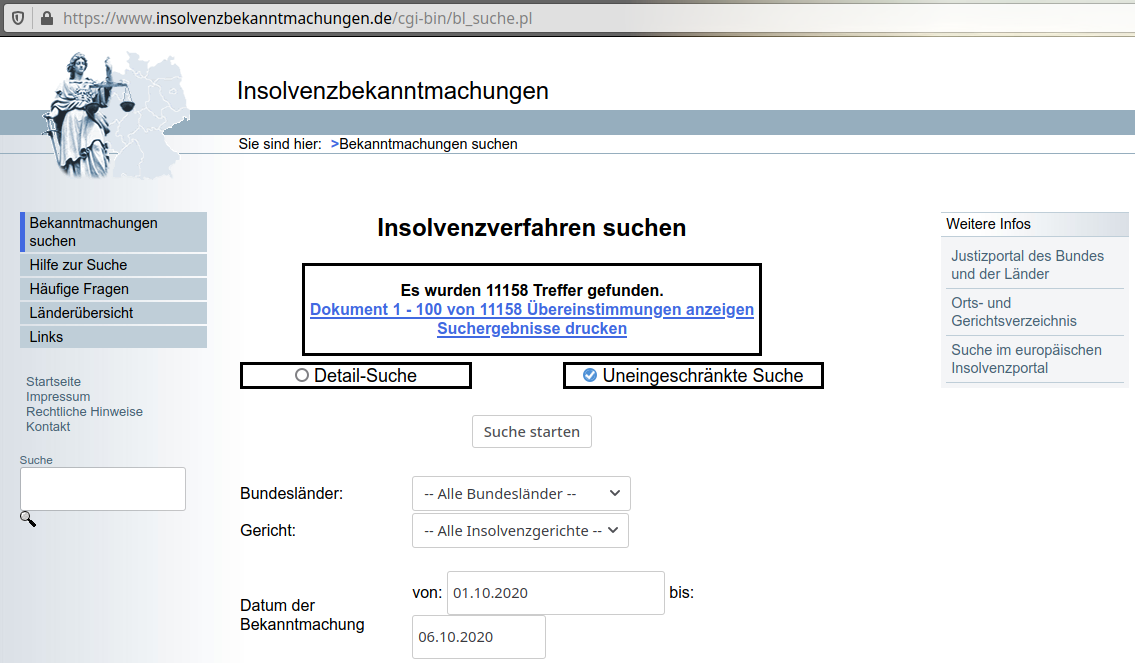Open Hilfe zur Suche menu item
1135x663 pixels.
(x=79, y=265)
